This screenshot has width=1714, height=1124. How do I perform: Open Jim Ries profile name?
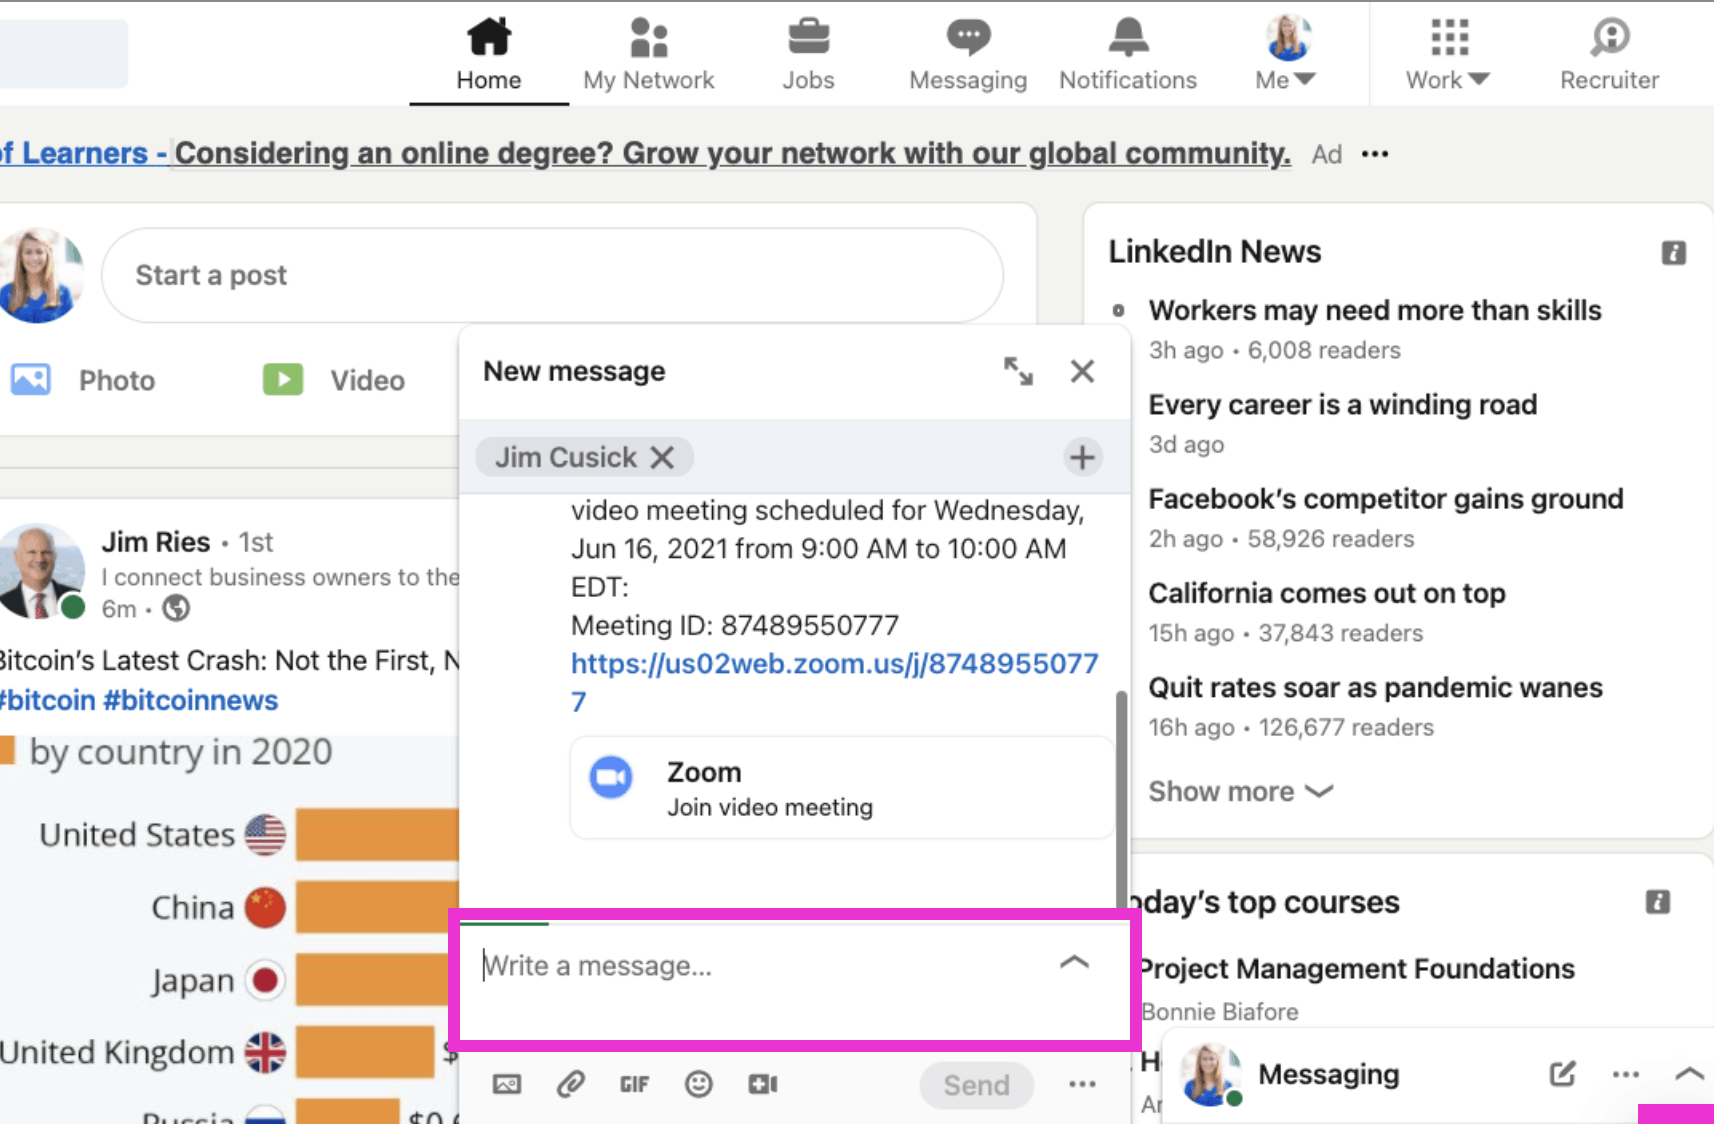pos(156,541)
